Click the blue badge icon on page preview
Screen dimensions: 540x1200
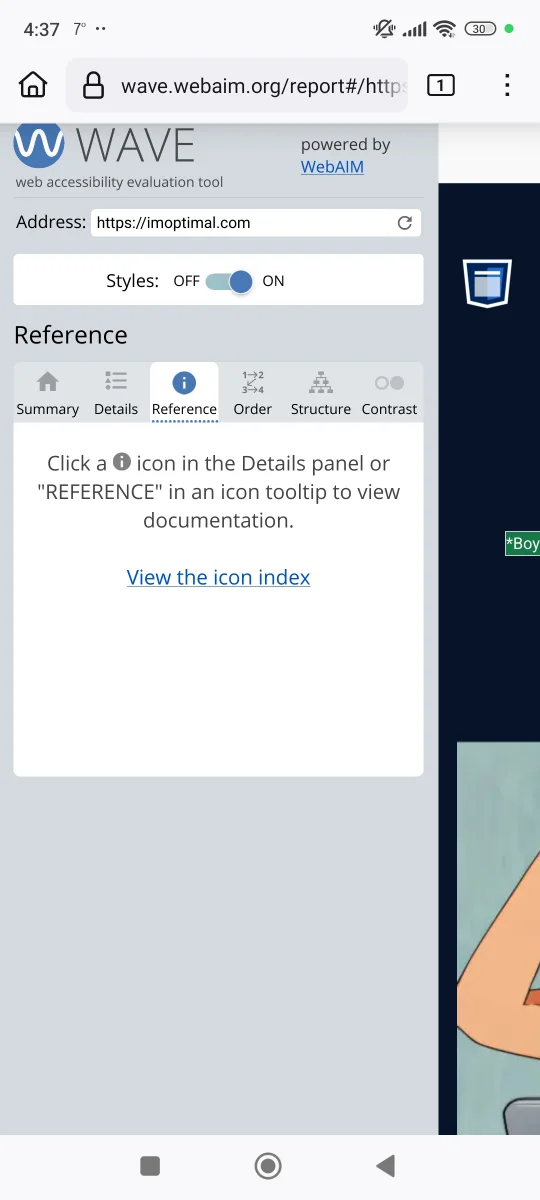(487, 283)
